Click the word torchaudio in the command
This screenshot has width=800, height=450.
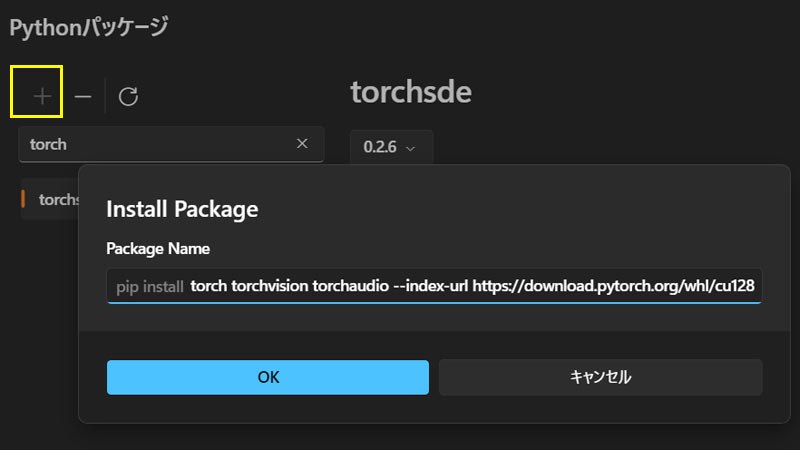tap(351, 287)
